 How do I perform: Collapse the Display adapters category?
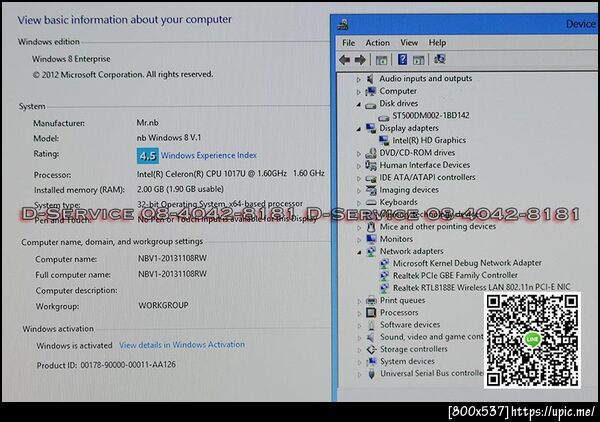pyautogui.click(x=359, y=129)
